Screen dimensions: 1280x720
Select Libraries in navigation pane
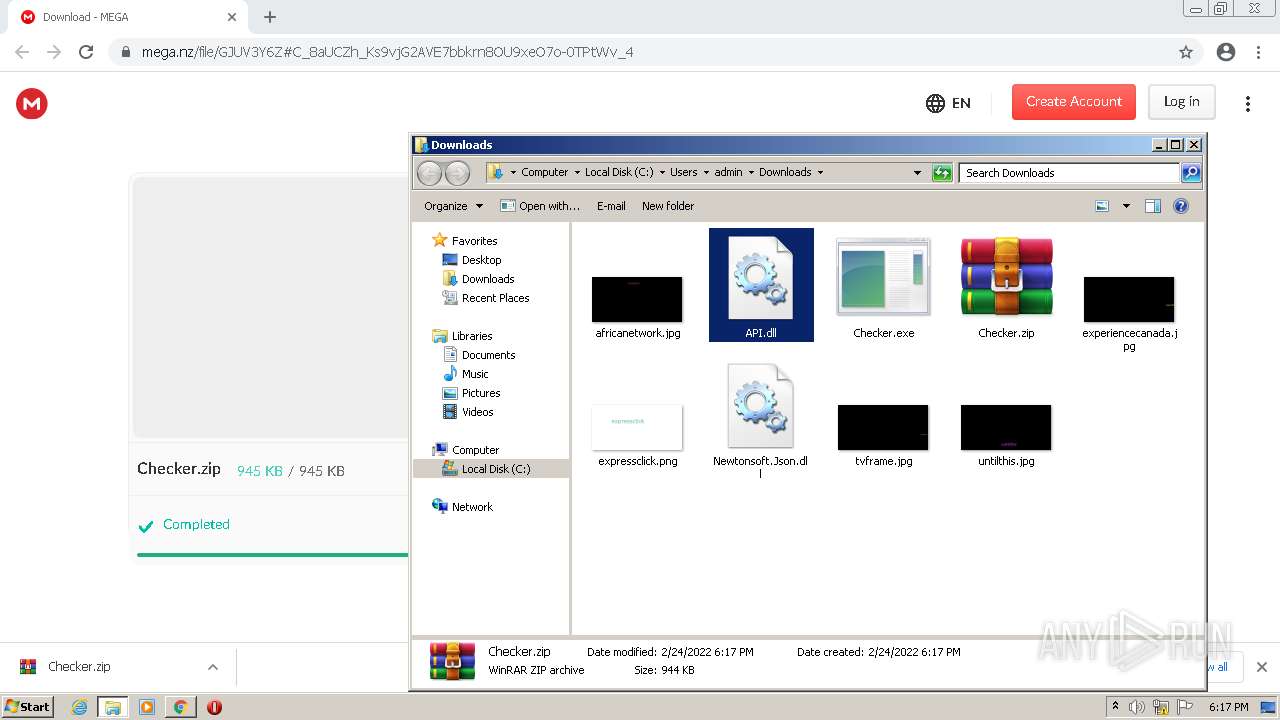point(472,336)
